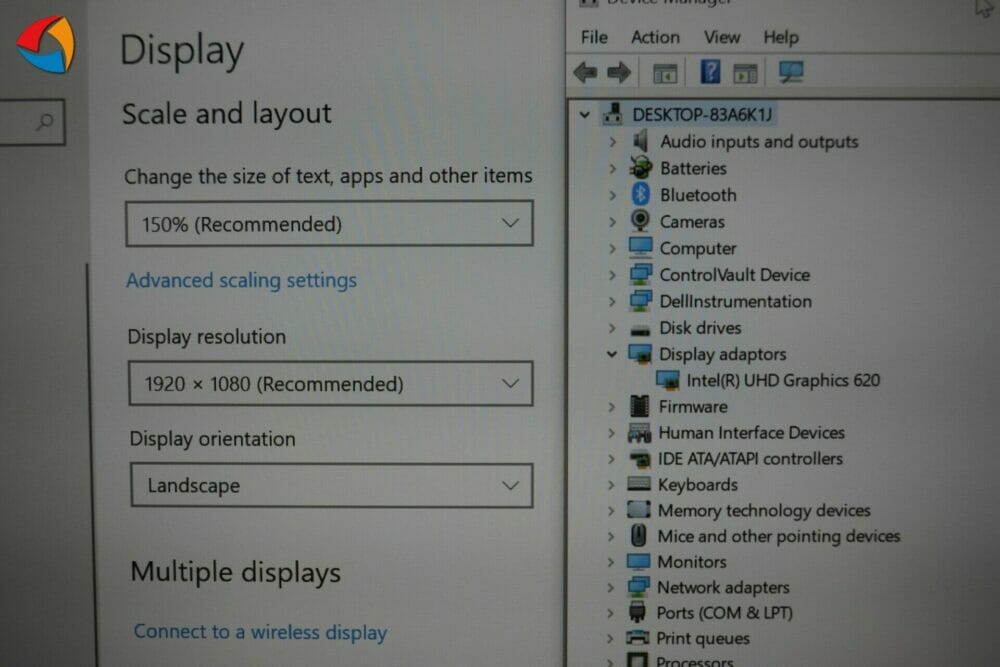This screenshot has width=1000, height=667.
Task: Expand the Batteries node
Action: click(x=613, y=168)
